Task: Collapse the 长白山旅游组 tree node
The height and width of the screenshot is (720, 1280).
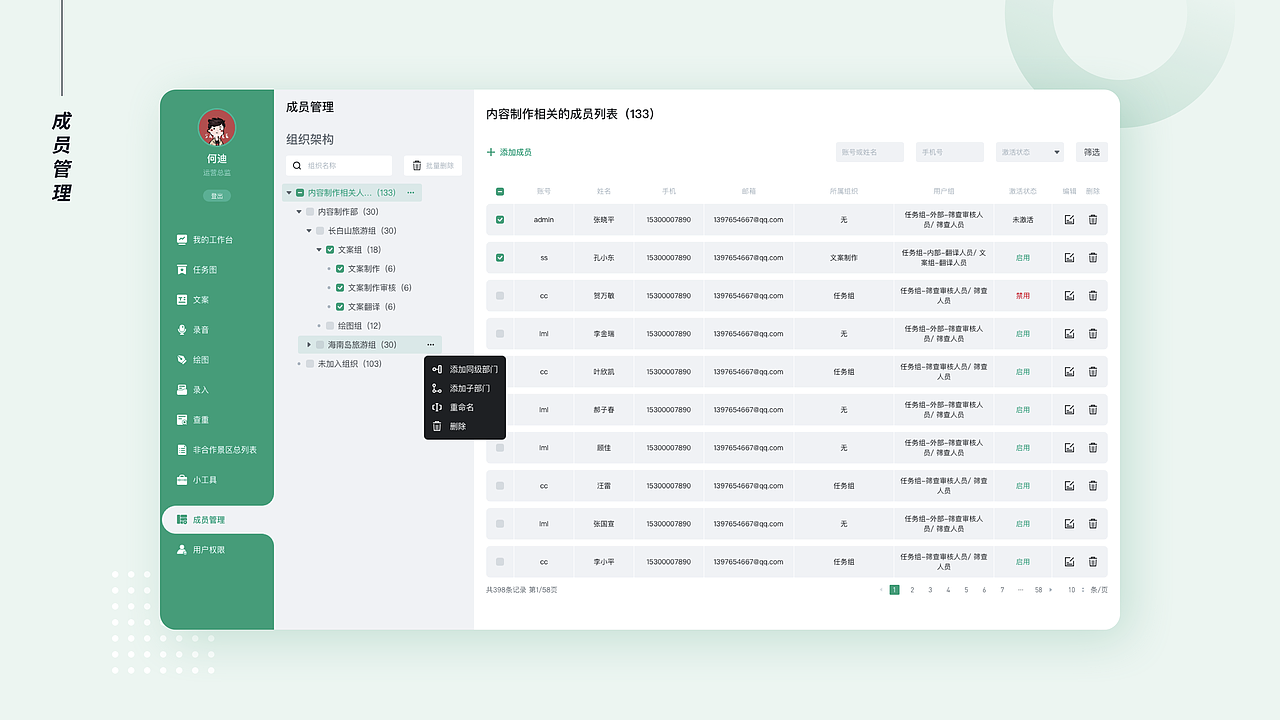Action: pyautogui.click(x=309, y=231)
